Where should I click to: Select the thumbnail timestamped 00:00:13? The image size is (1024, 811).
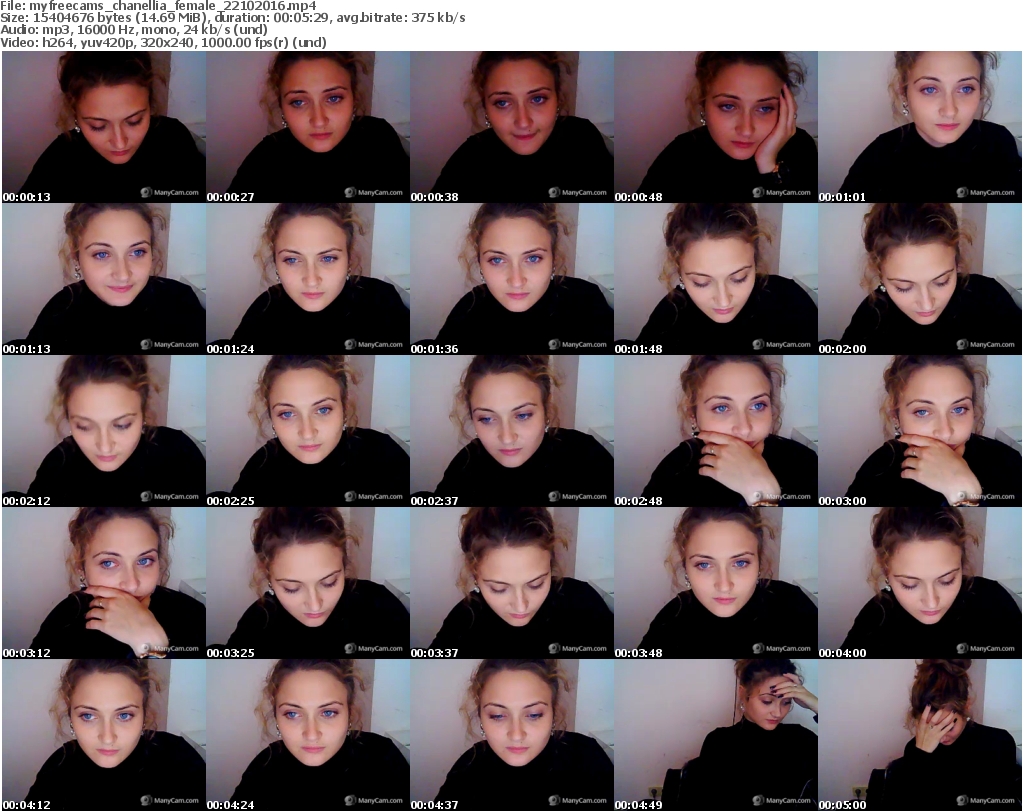(x=104, y=127)
